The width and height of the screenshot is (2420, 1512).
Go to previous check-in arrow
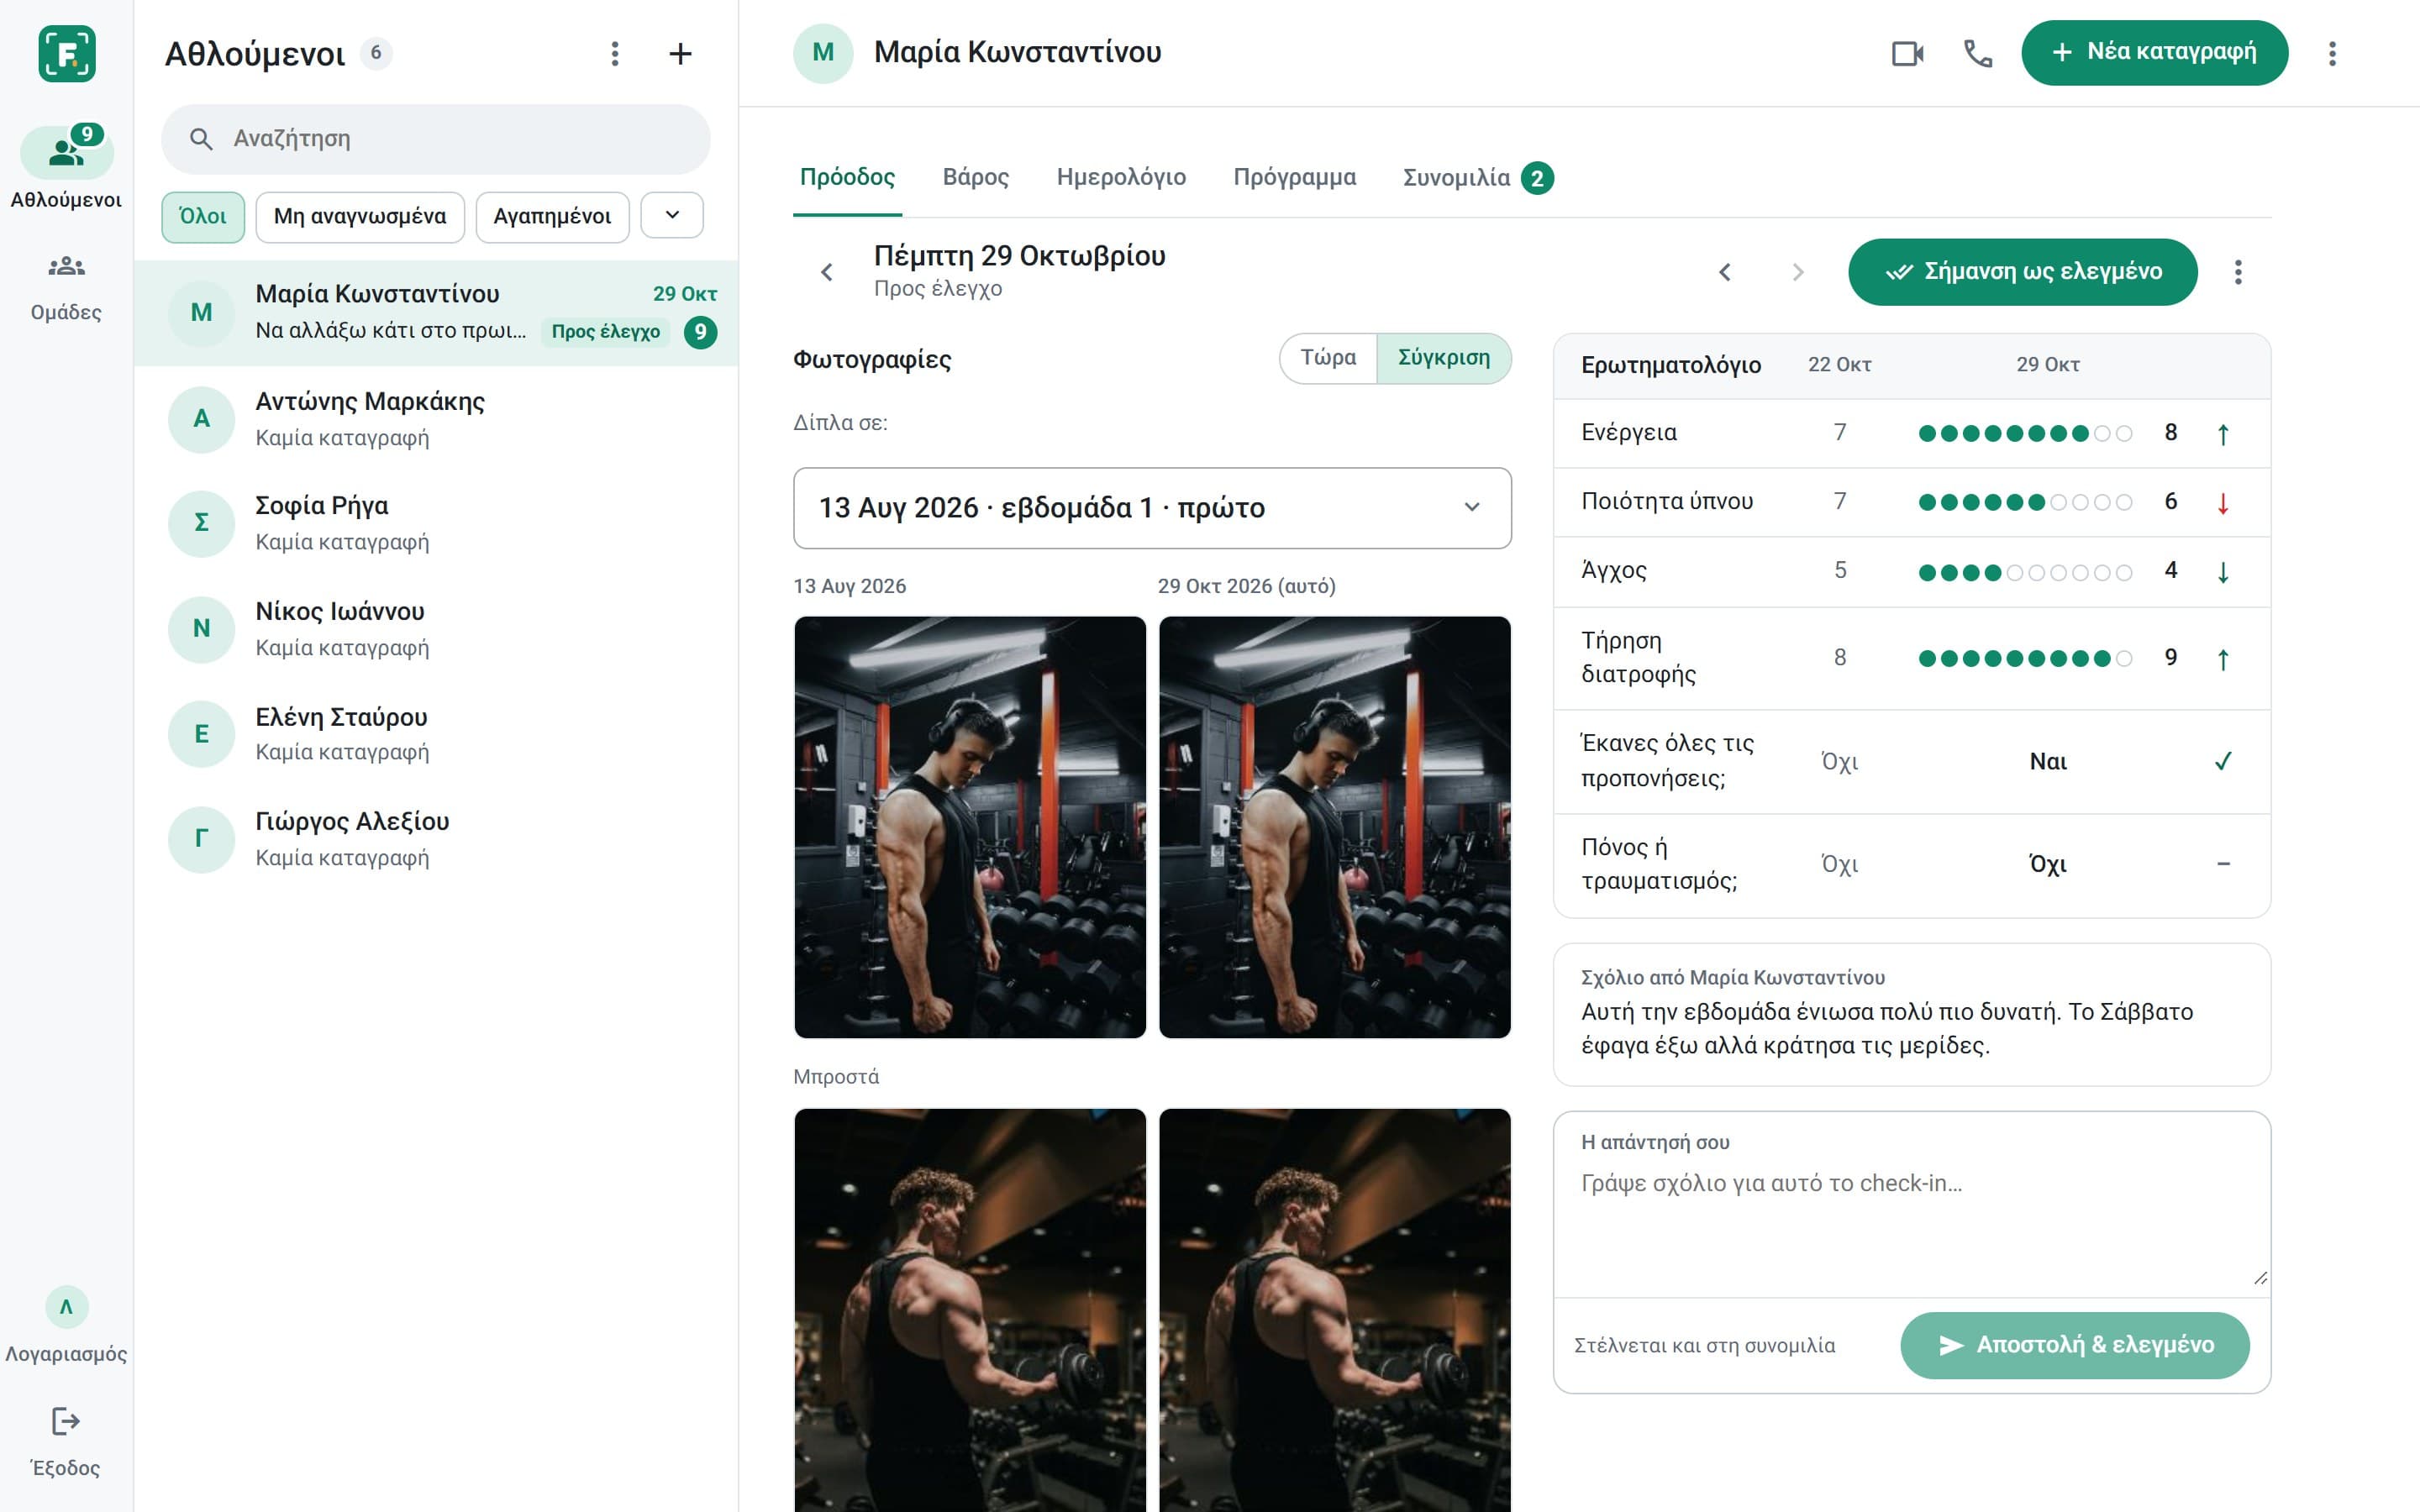(x=1725, y=272)
